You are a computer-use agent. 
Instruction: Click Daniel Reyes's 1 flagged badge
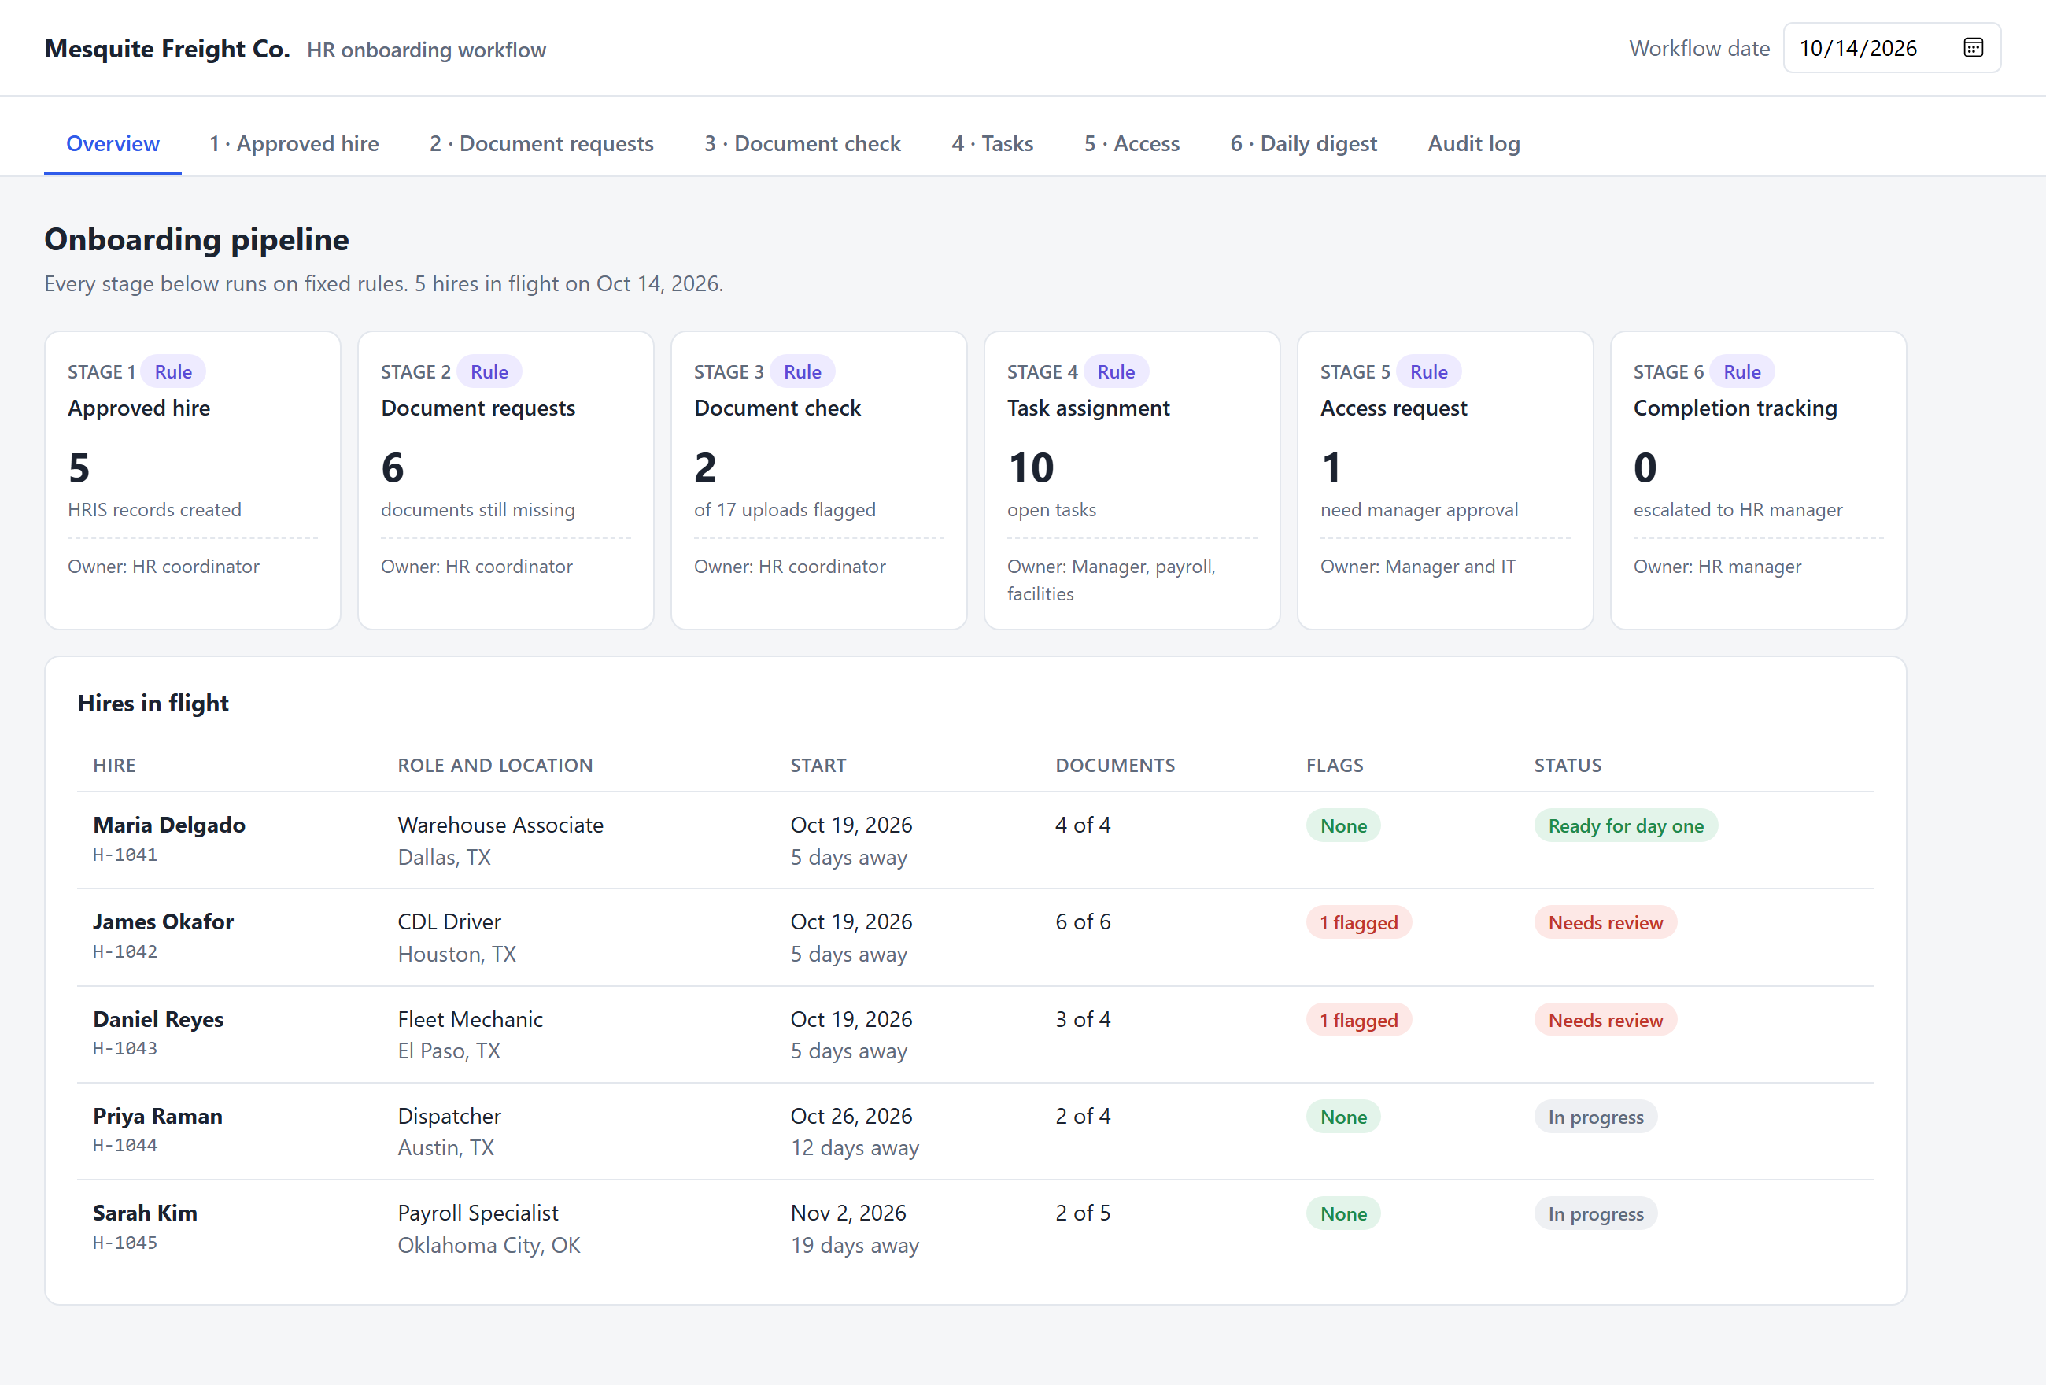[1359, 1020]
